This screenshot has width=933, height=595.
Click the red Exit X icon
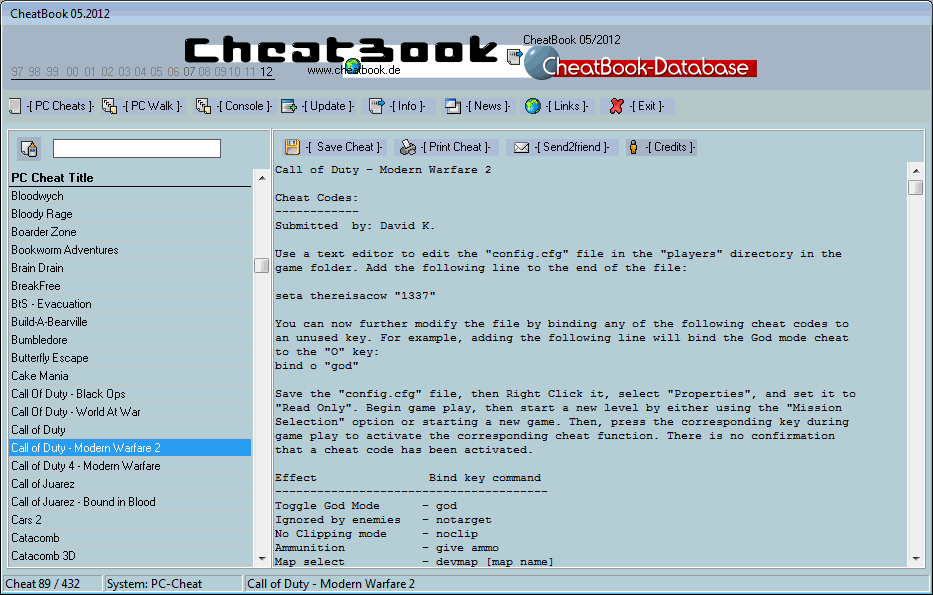pyautogui.click(x=616, y=107)
